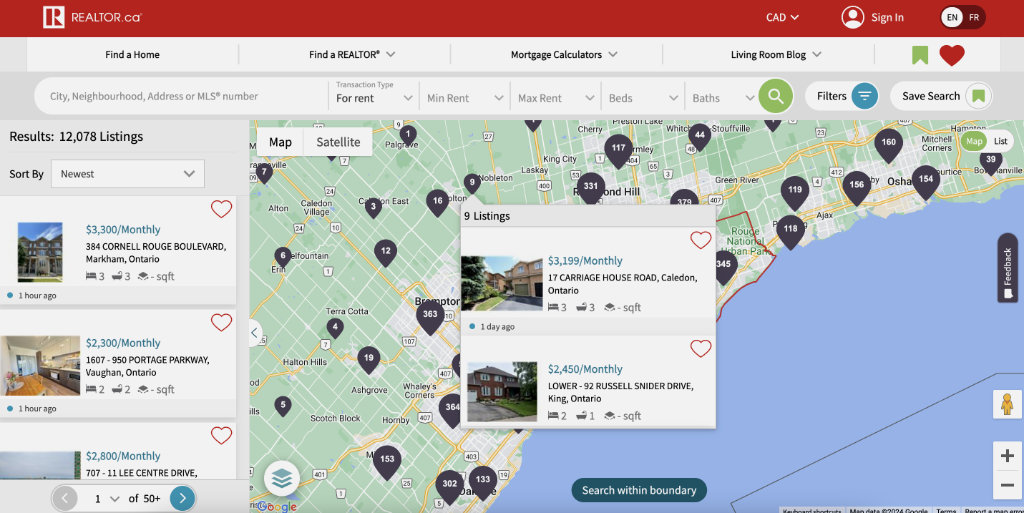Open saved searches green bookmark icon

[x=920, y=56]
